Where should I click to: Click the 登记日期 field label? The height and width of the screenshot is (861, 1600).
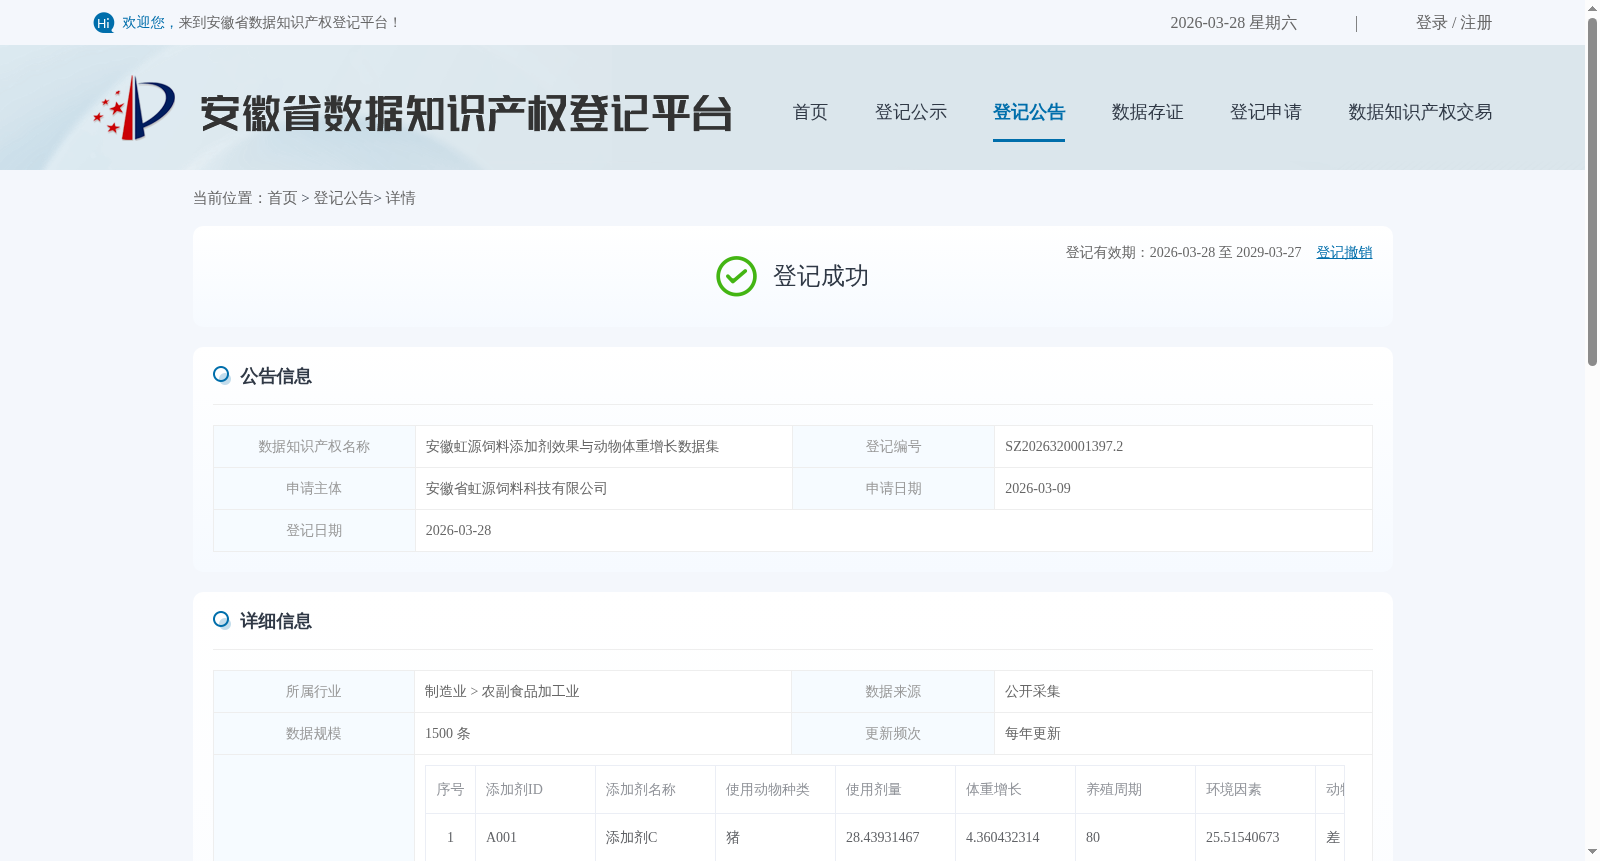tap(314, 530)
